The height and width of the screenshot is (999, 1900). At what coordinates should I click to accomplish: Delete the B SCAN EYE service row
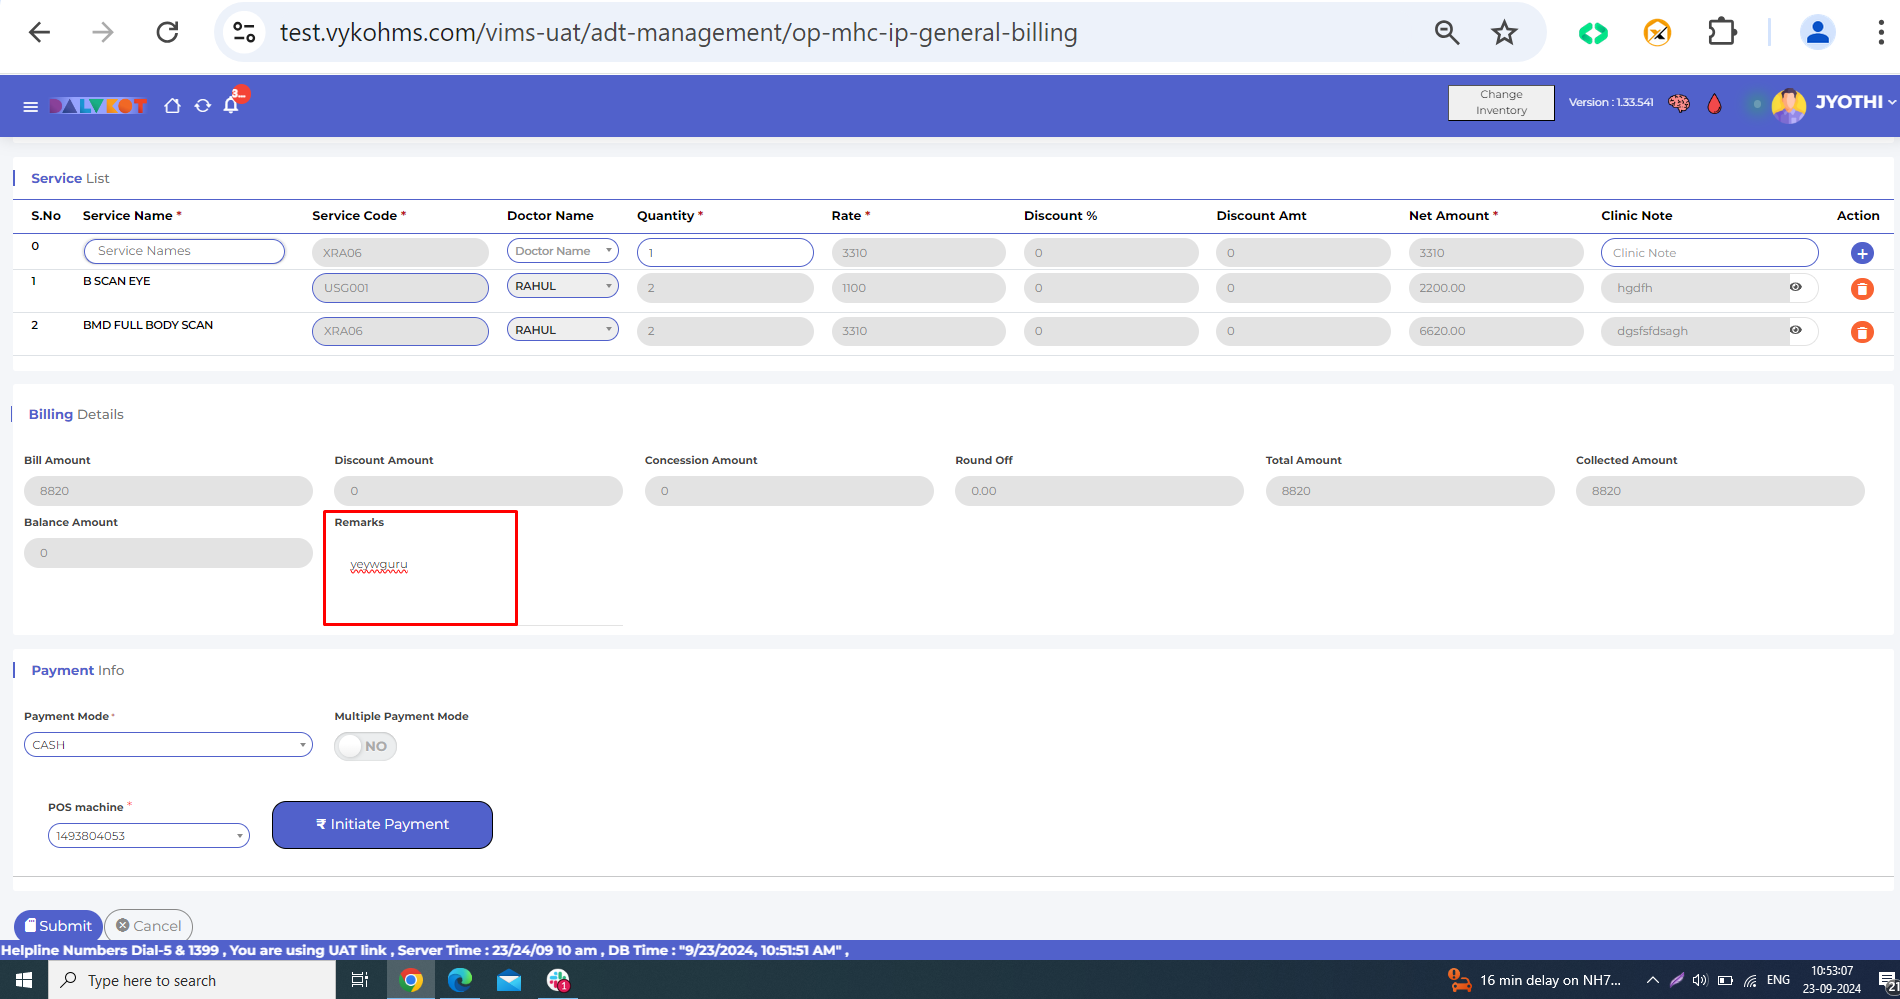(1861, 289)
